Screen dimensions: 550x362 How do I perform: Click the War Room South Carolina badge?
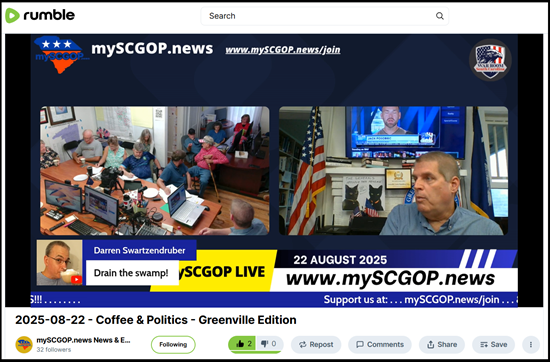490,60
